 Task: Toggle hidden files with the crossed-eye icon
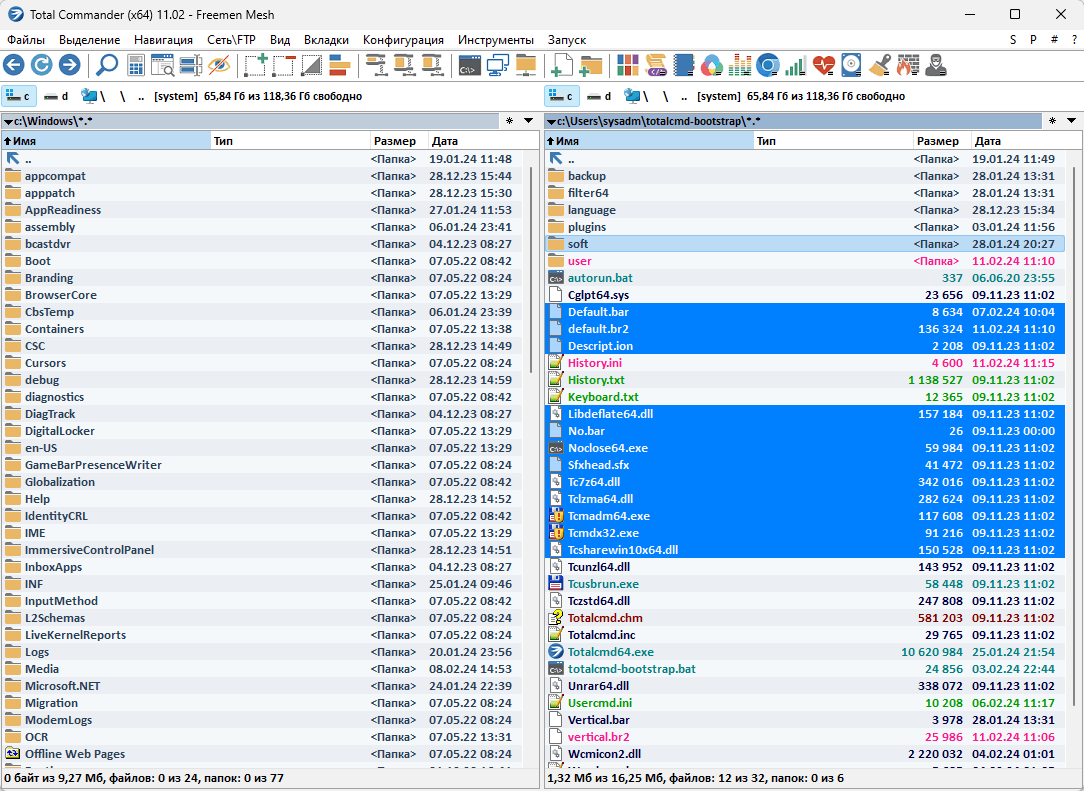click(x=219, y=66)
